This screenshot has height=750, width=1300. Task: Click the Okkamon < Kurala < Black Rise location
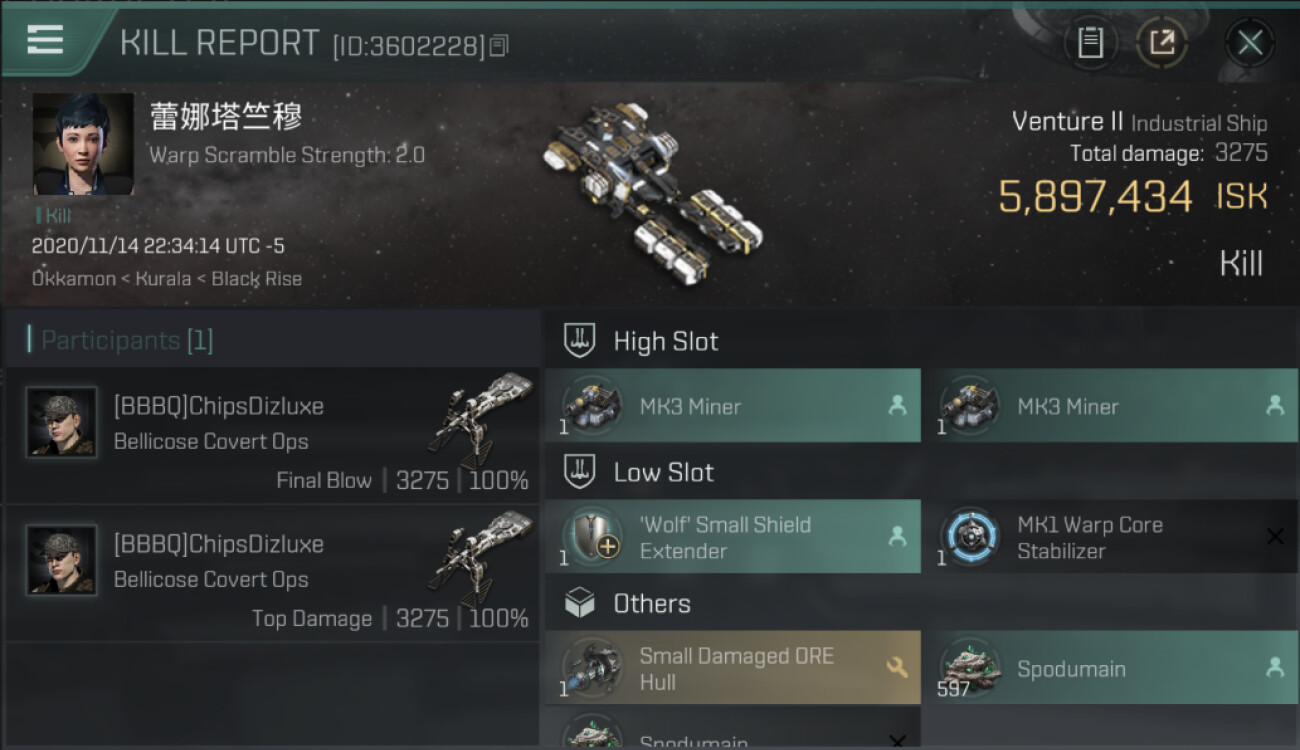pos(166,278)
